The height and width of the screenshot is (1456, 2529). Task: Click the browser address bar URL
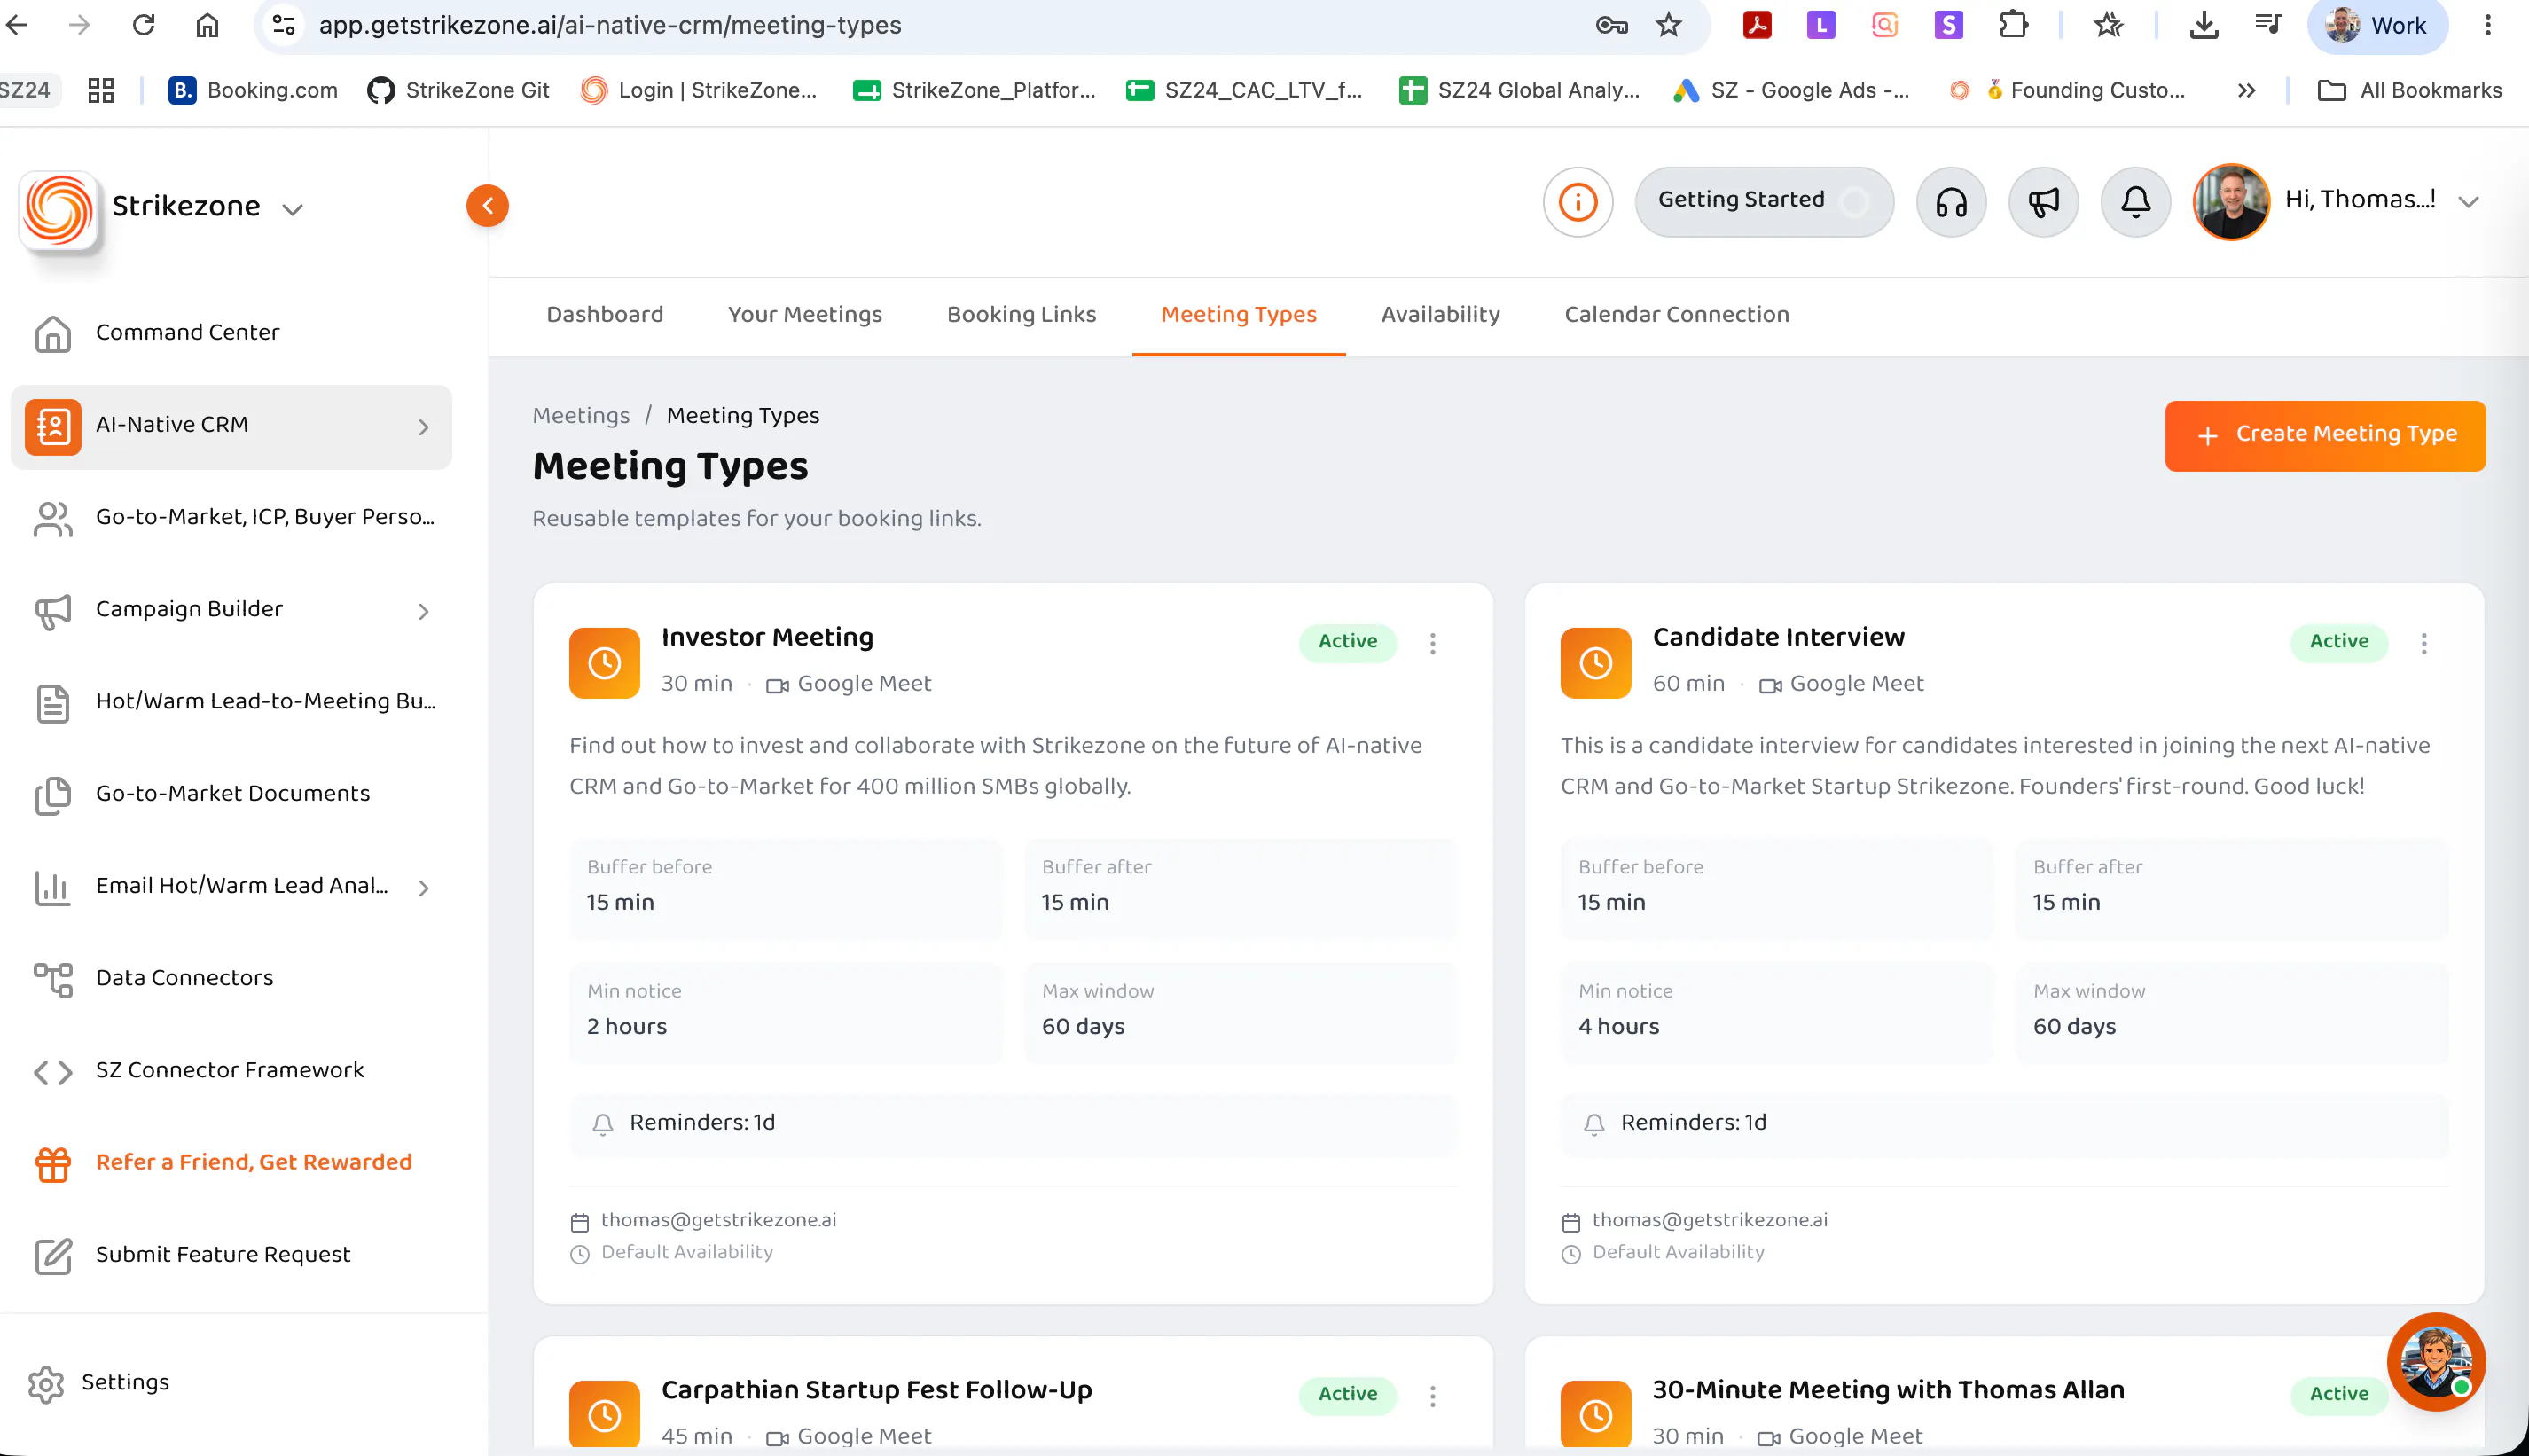(x=609, y=25)
